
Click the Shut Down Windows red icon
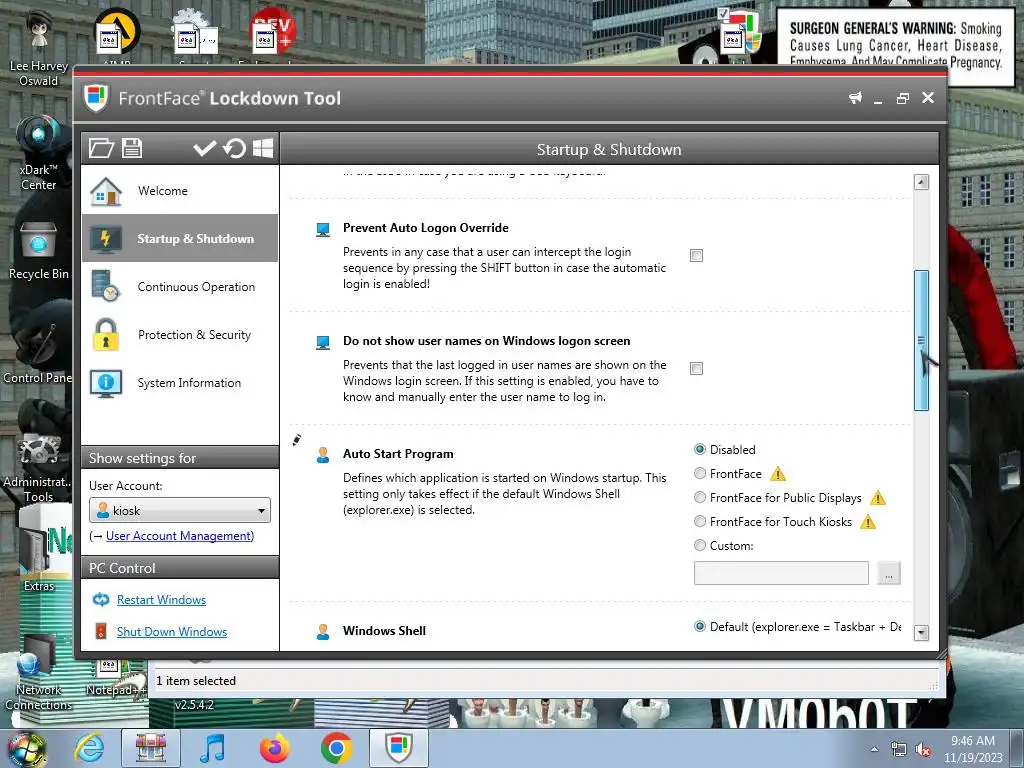[101, 631]
